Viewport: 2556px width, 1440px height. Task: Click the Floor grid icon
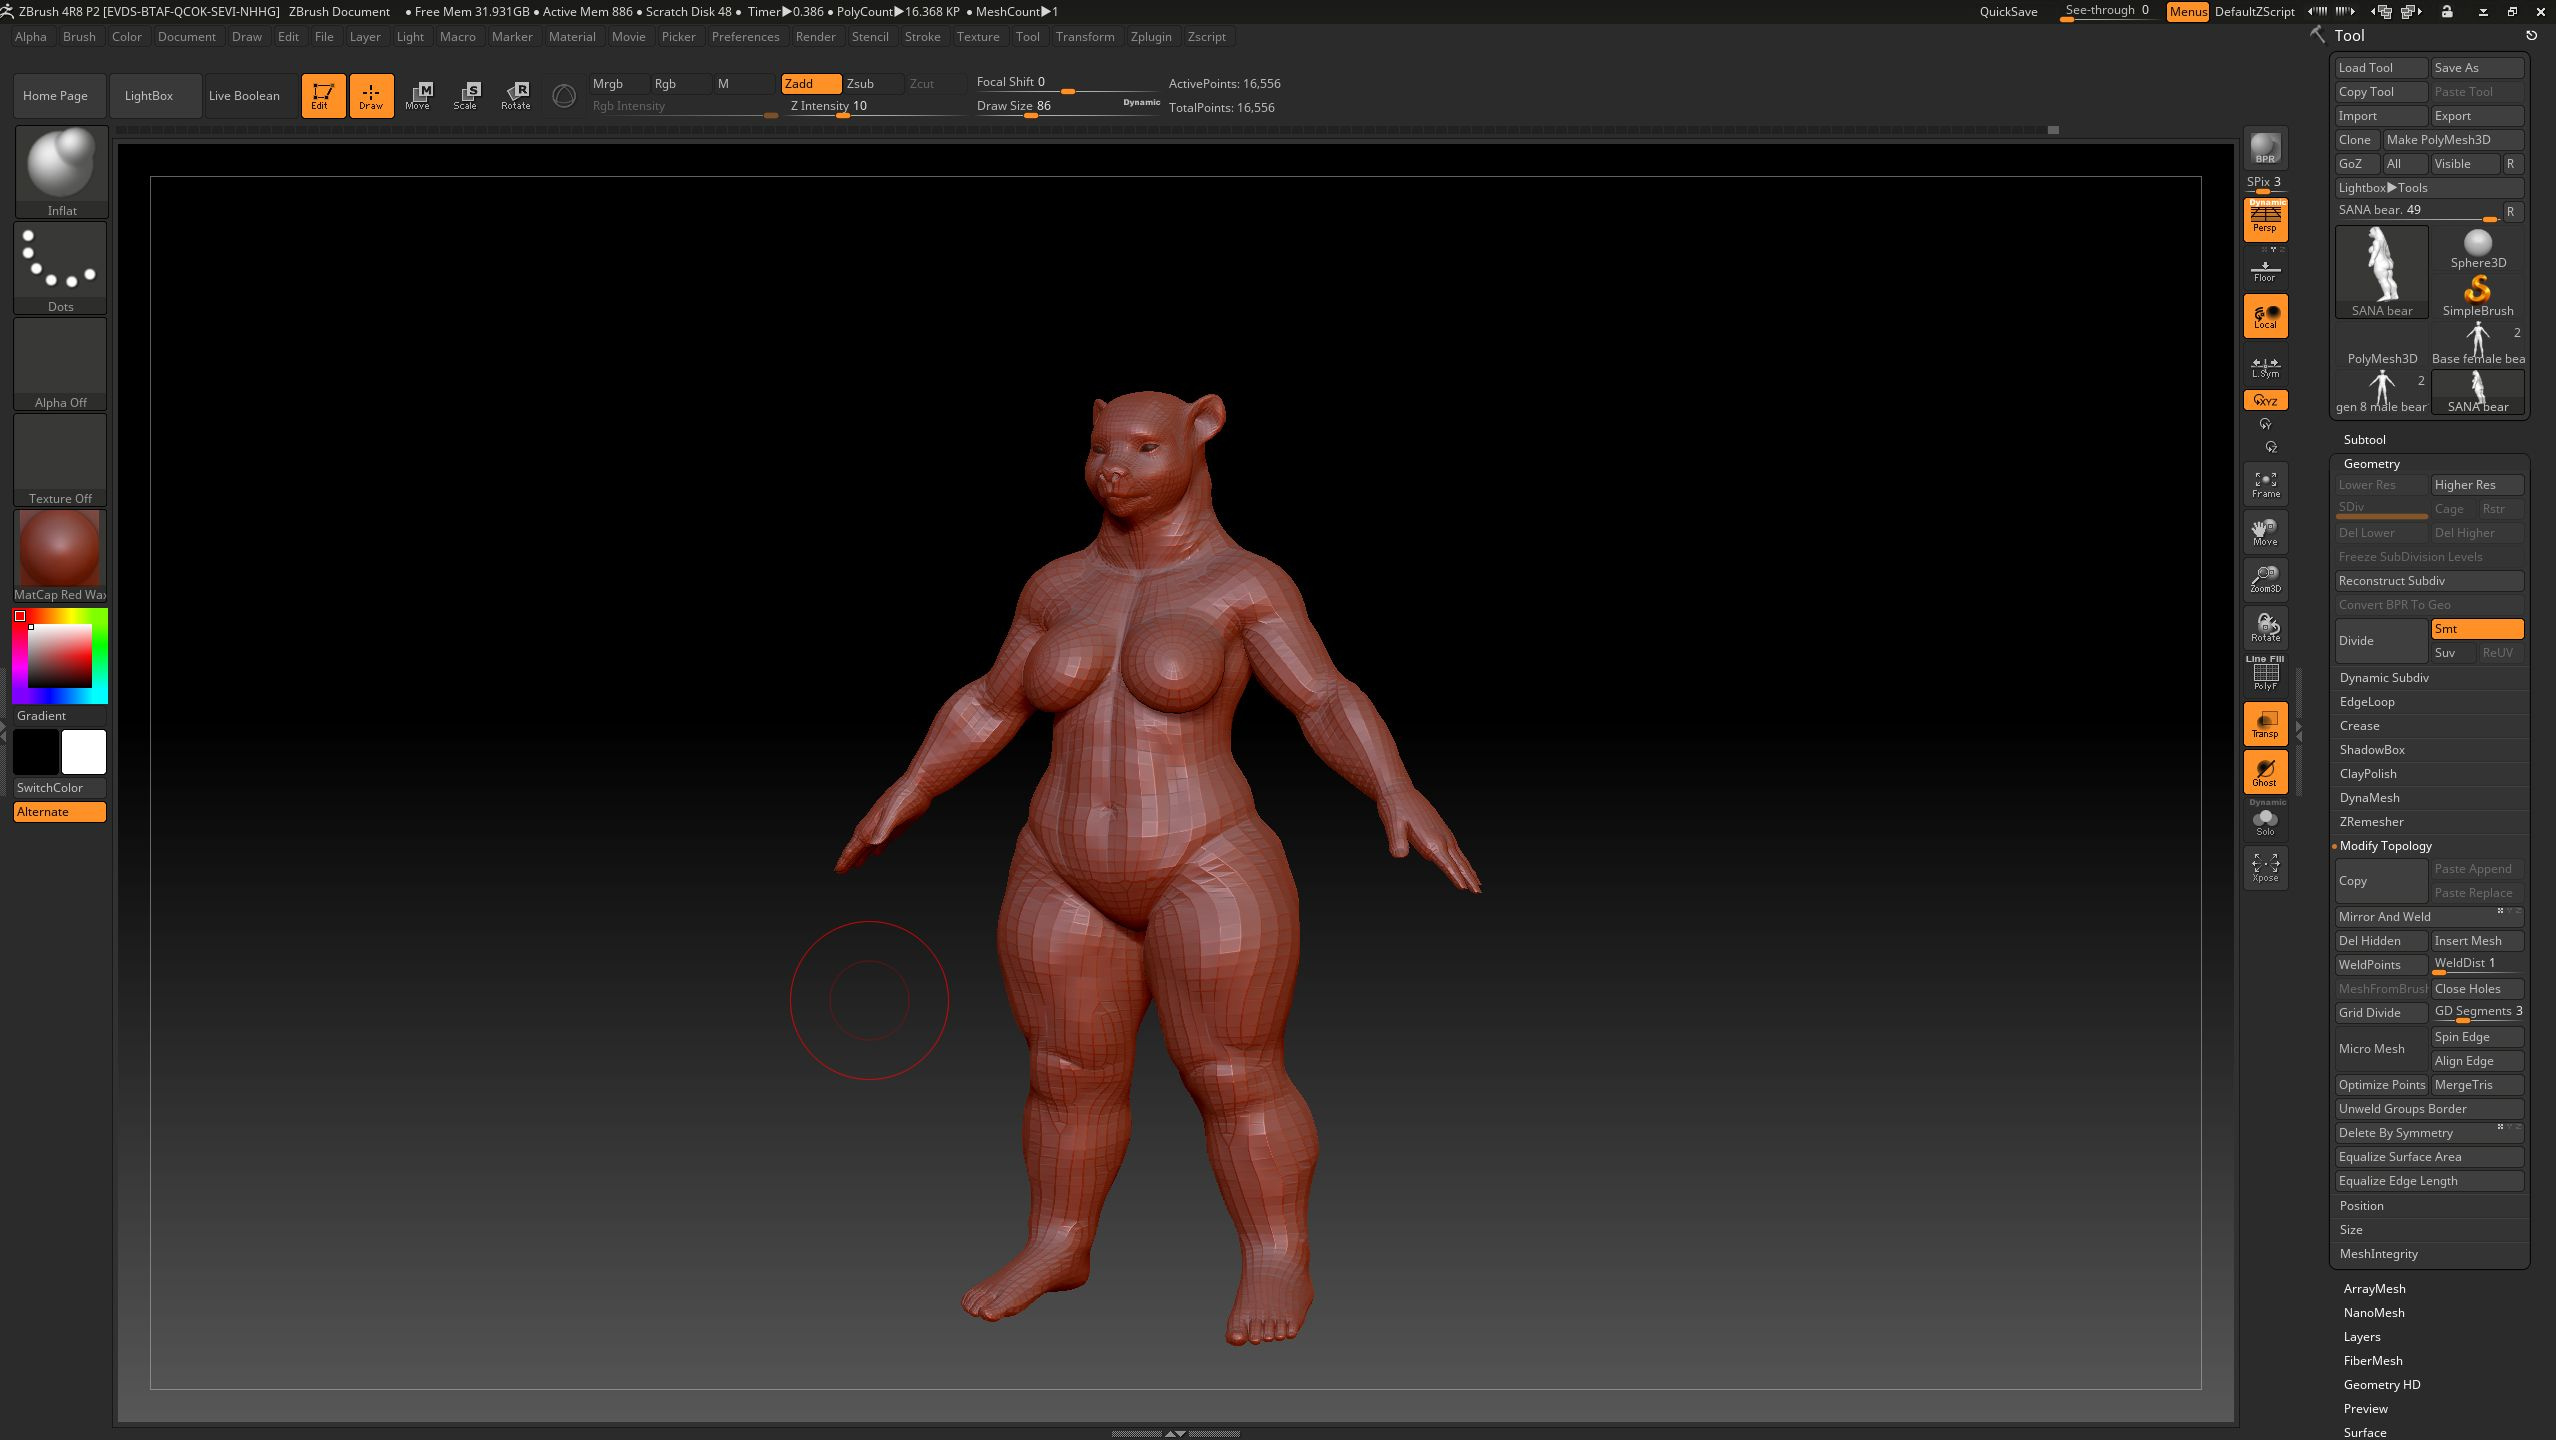[x=2265, y=270]
